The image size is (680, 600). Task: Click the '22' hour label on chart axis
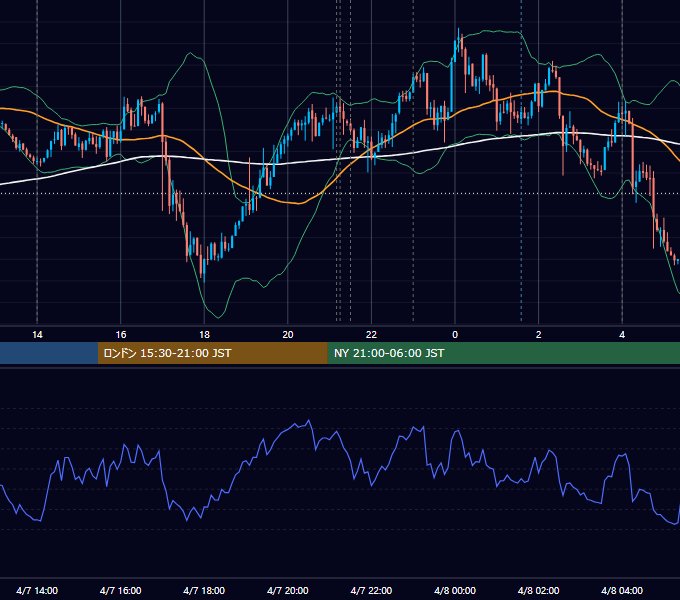pos(371,335)
